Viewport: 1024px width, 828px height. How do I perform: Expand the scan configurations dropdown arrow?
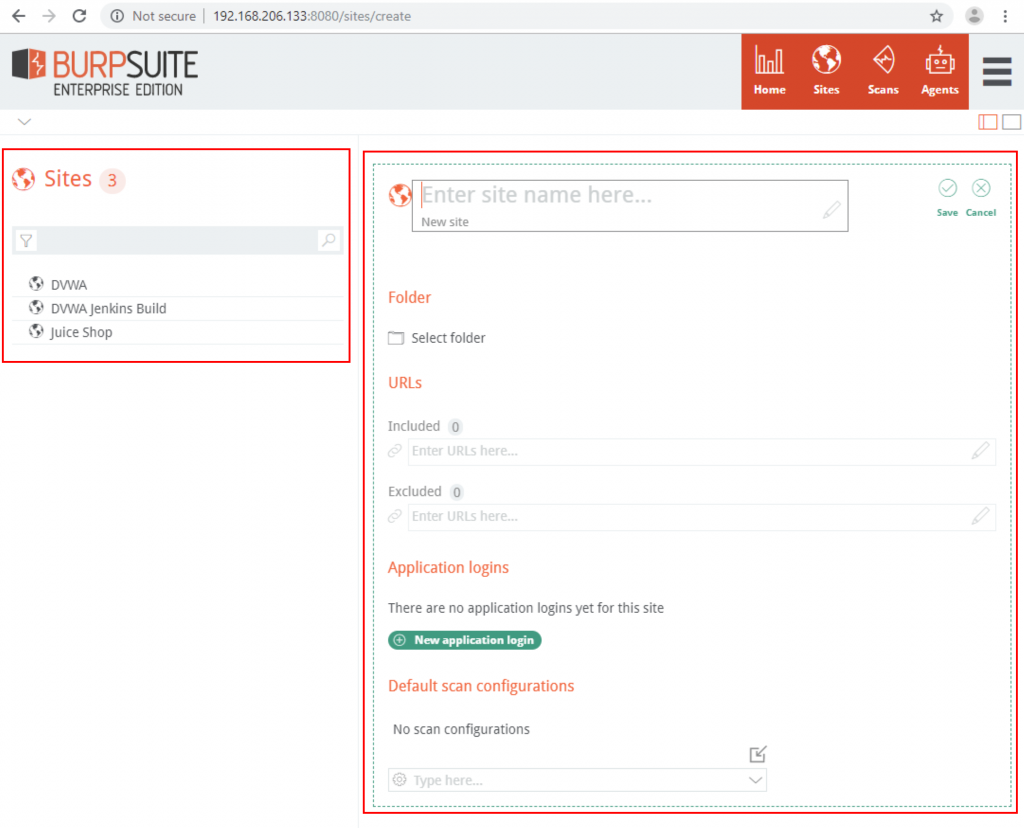pyautogui.click(x=755, y=780)
